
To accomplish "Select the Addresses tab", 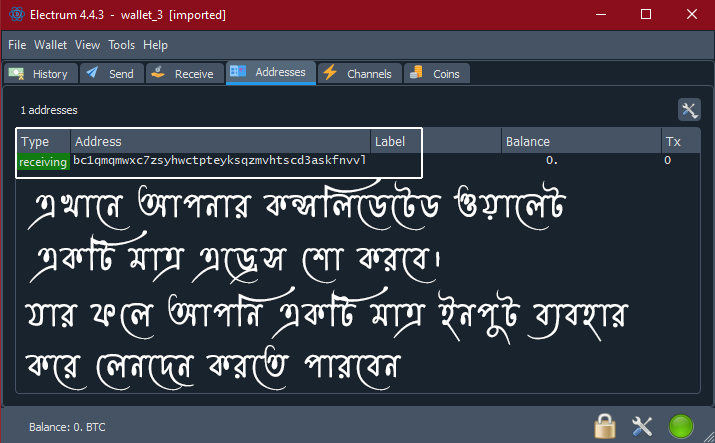I will click(x=271, y=72).
